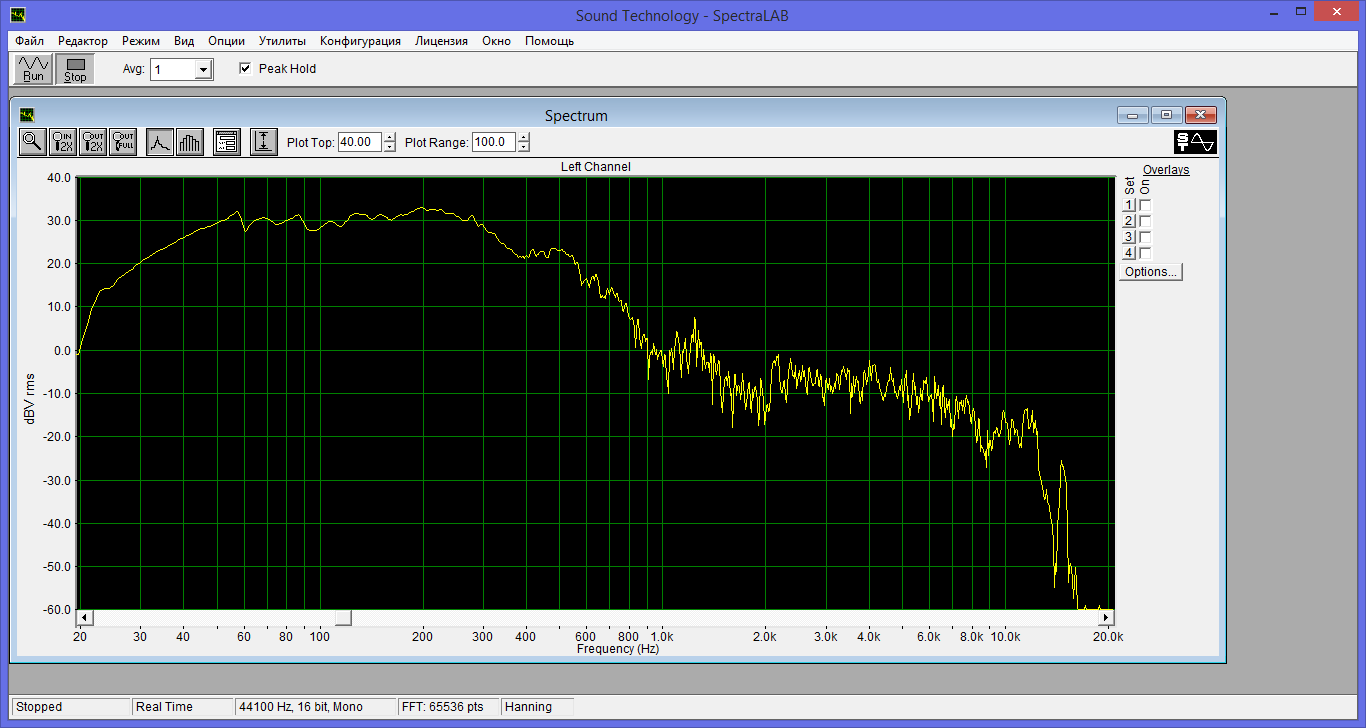Open the Вид menu
The height and width of the screenshot is (728, 1366).
(184, 41)
